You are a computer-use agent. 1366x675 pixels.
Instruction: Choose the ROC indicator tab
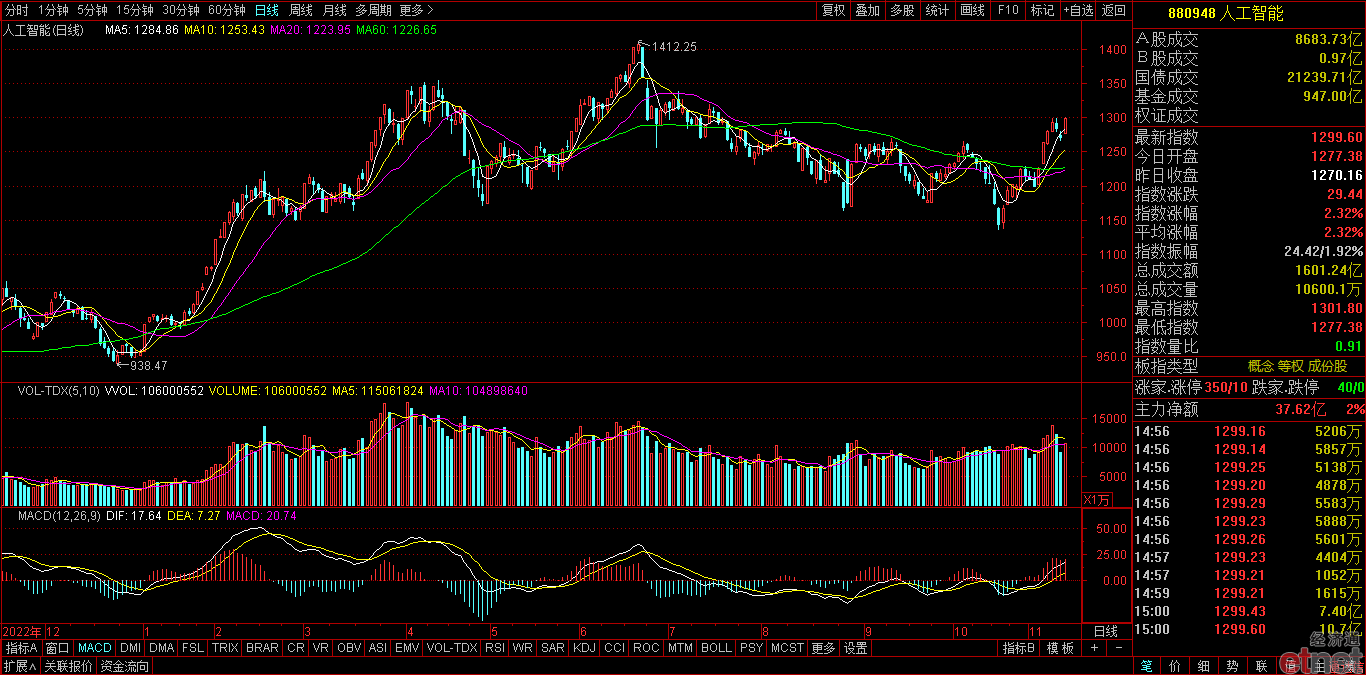[647, 648]
